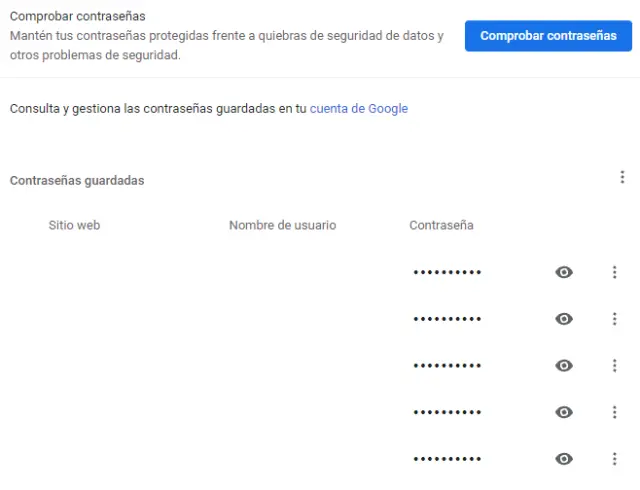Open more actions for the fifth password row
This screenshot has width=640, height=490.
[614, 459]
